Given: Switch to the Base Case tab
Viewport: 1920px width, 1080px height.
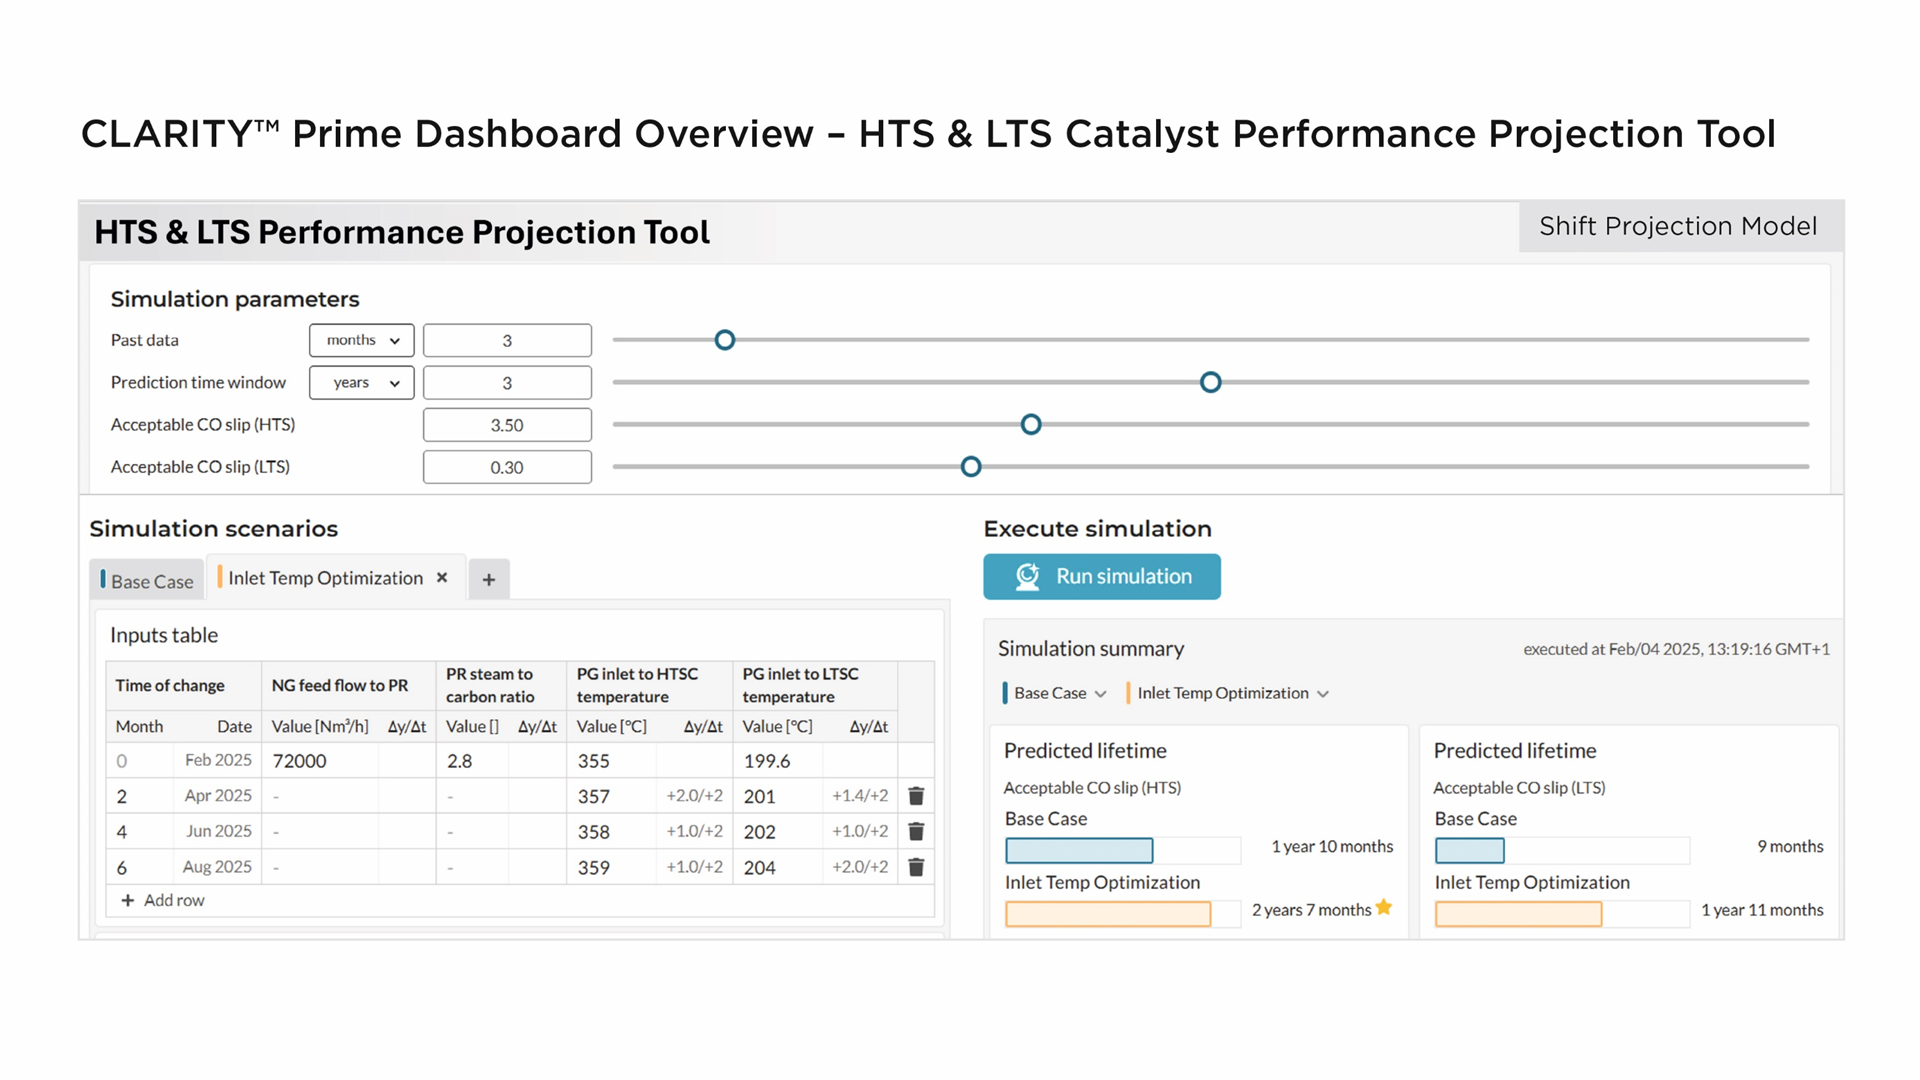Looking at the screenshot, I should coord(147,581).
